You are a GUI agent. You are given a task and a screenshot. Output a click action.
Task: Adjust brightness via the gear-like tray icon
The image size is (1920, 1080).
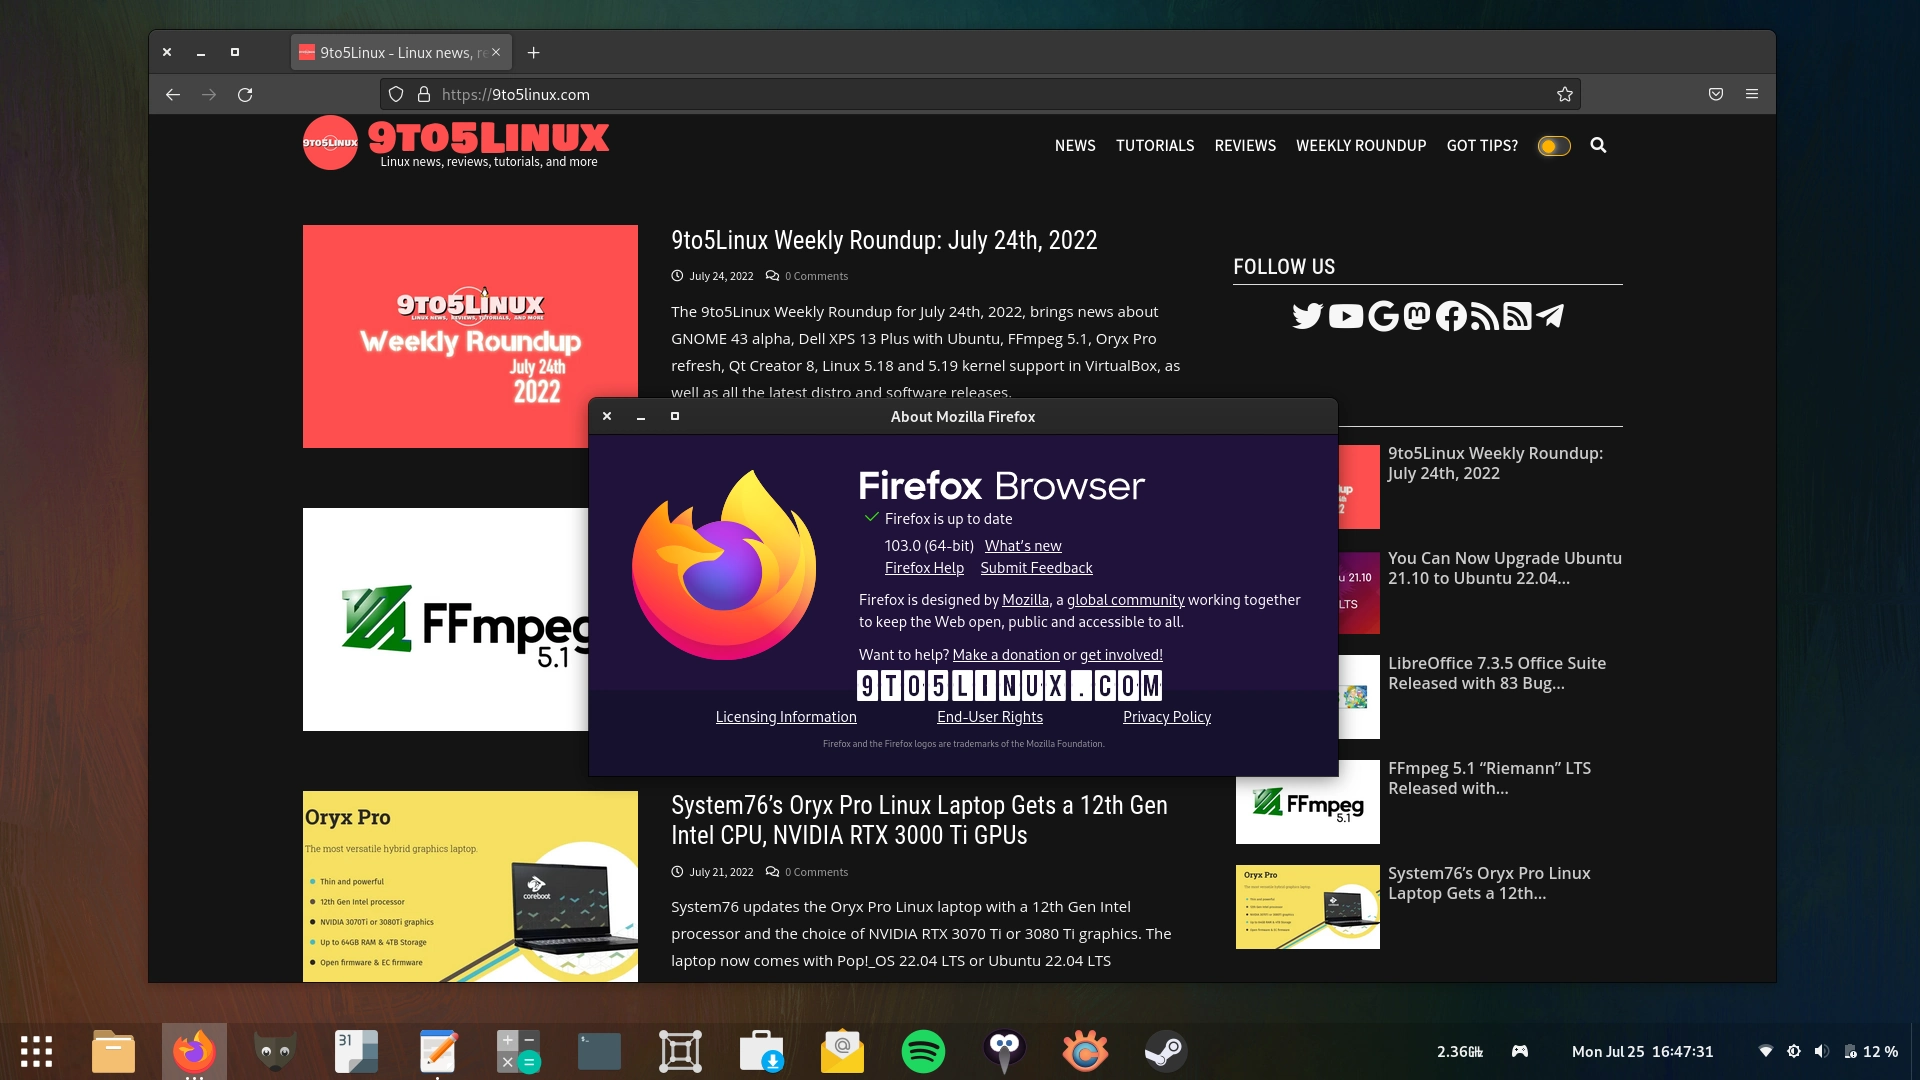coord(1794,1051)
